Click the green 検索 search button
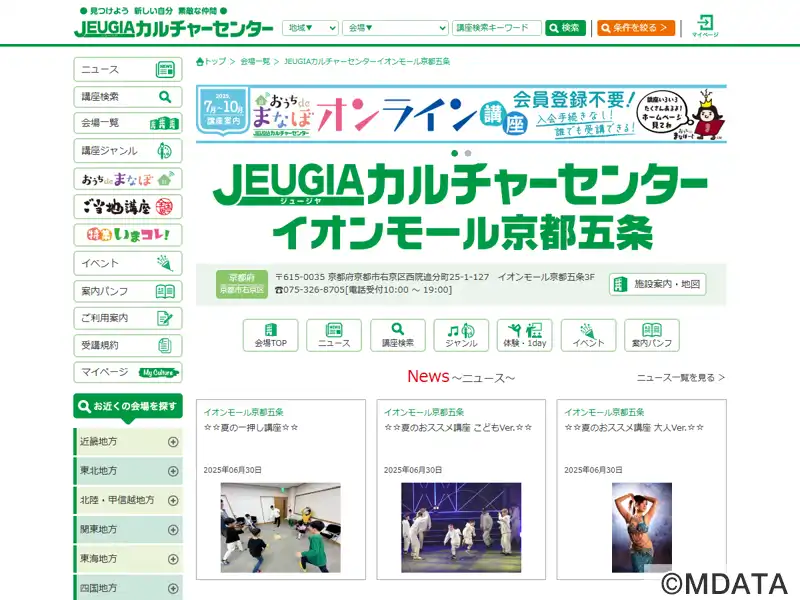 (565, 28)
